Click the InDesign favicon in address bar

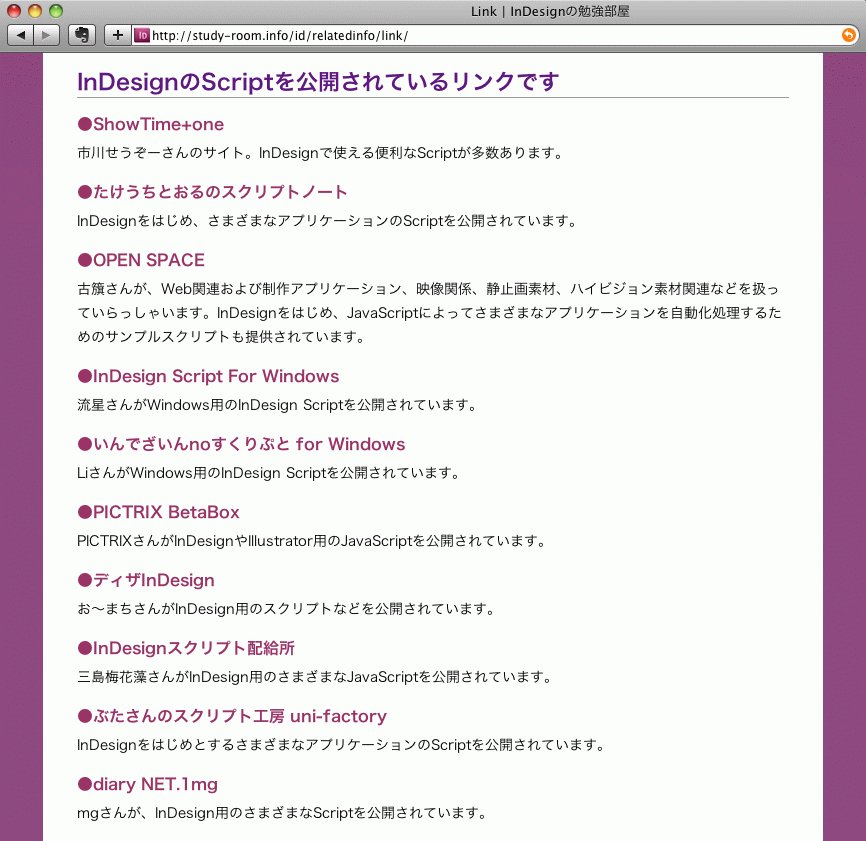pos(142,35)
